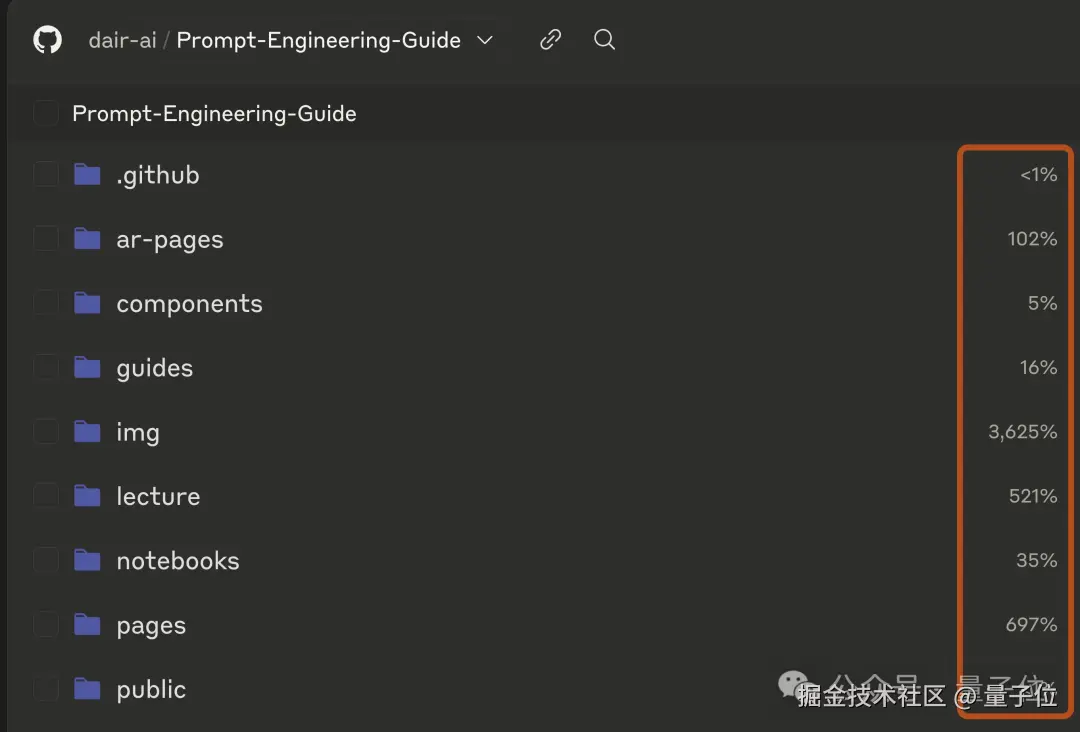Click the ar-pages folder icon

[88, 239]
